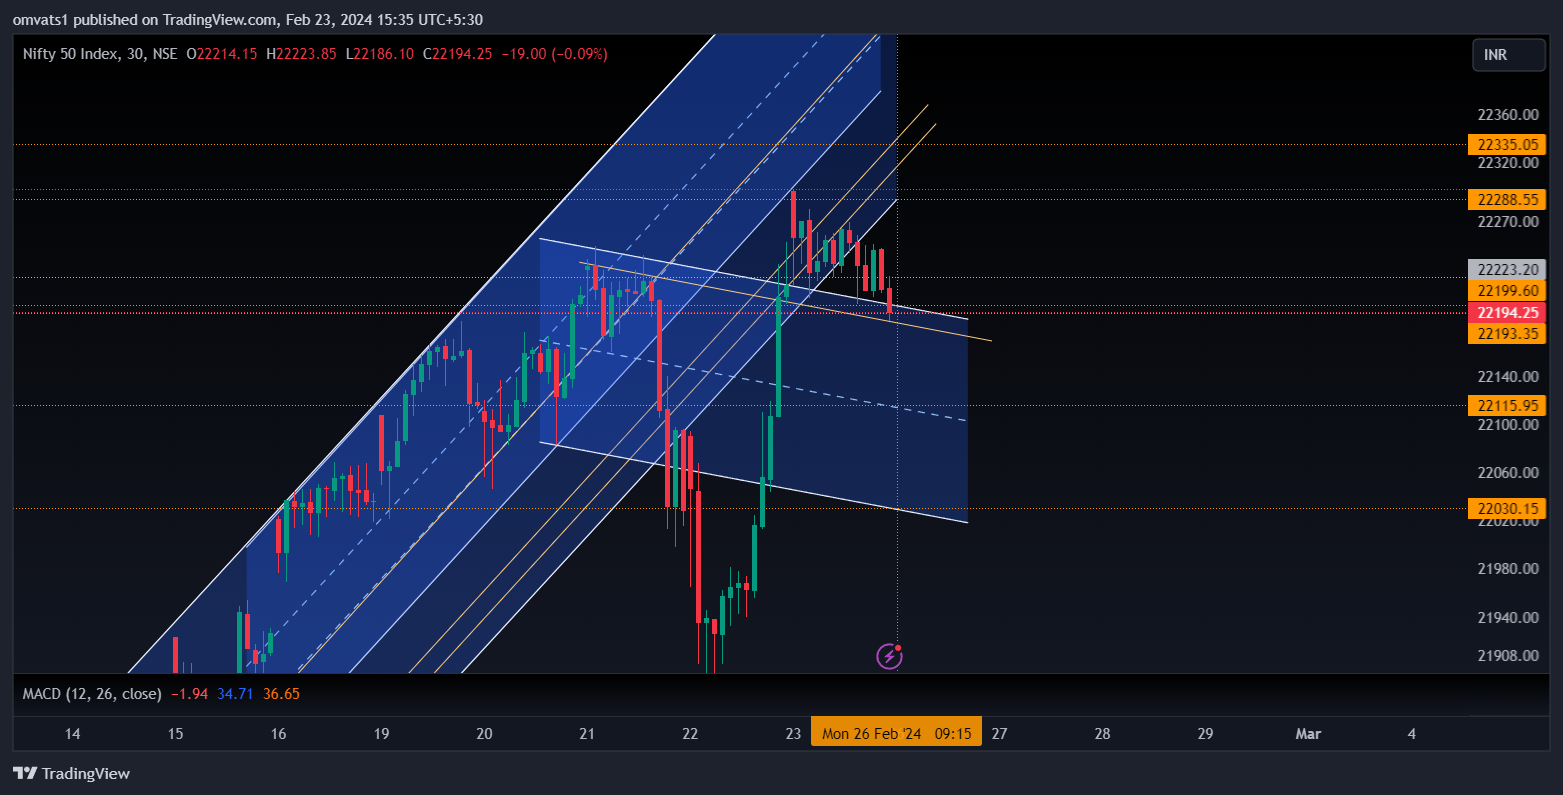
Task: Click the 22335.05 orange price label
Action: coord(1507,144)
